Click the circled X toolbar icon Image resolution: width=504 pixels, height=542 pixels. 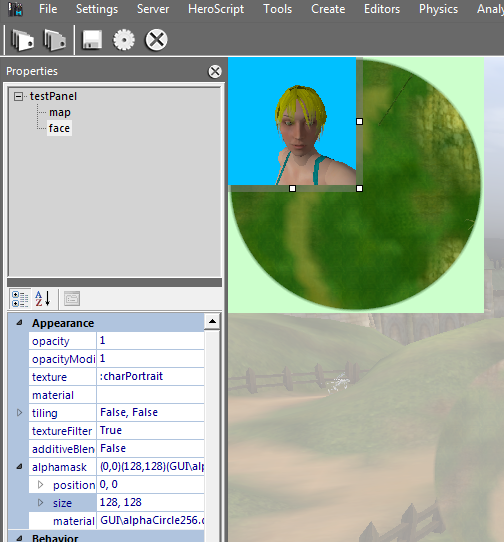coord(156,40)
